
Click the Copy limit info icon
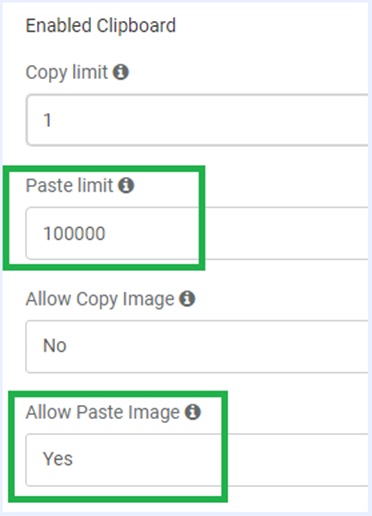click(x=121, y=72)
